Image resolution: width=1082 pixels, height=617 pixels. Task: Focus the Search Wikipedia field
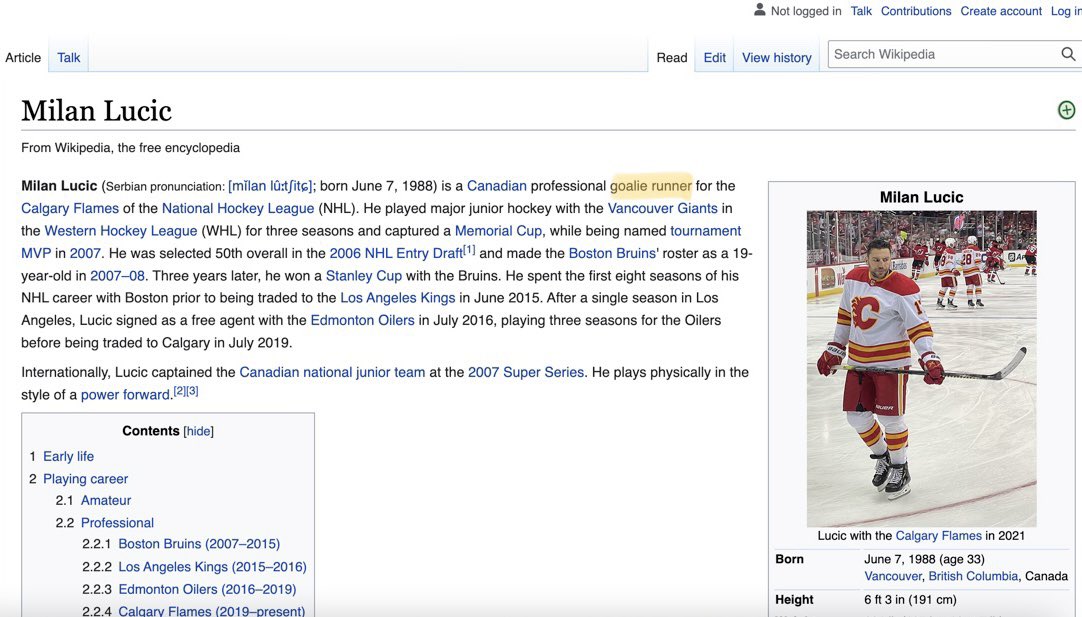tap(943, 54)
